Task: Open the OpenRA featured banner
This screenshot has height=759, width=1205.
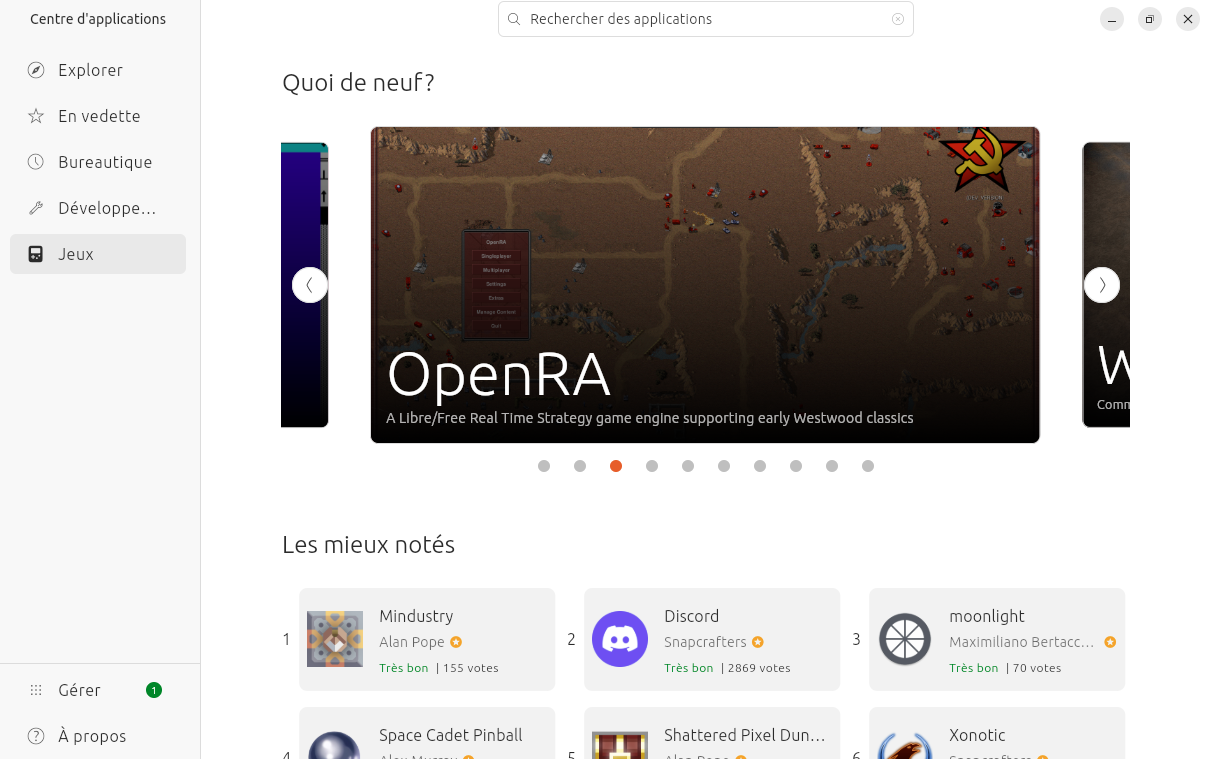Action: coord(705,285)
